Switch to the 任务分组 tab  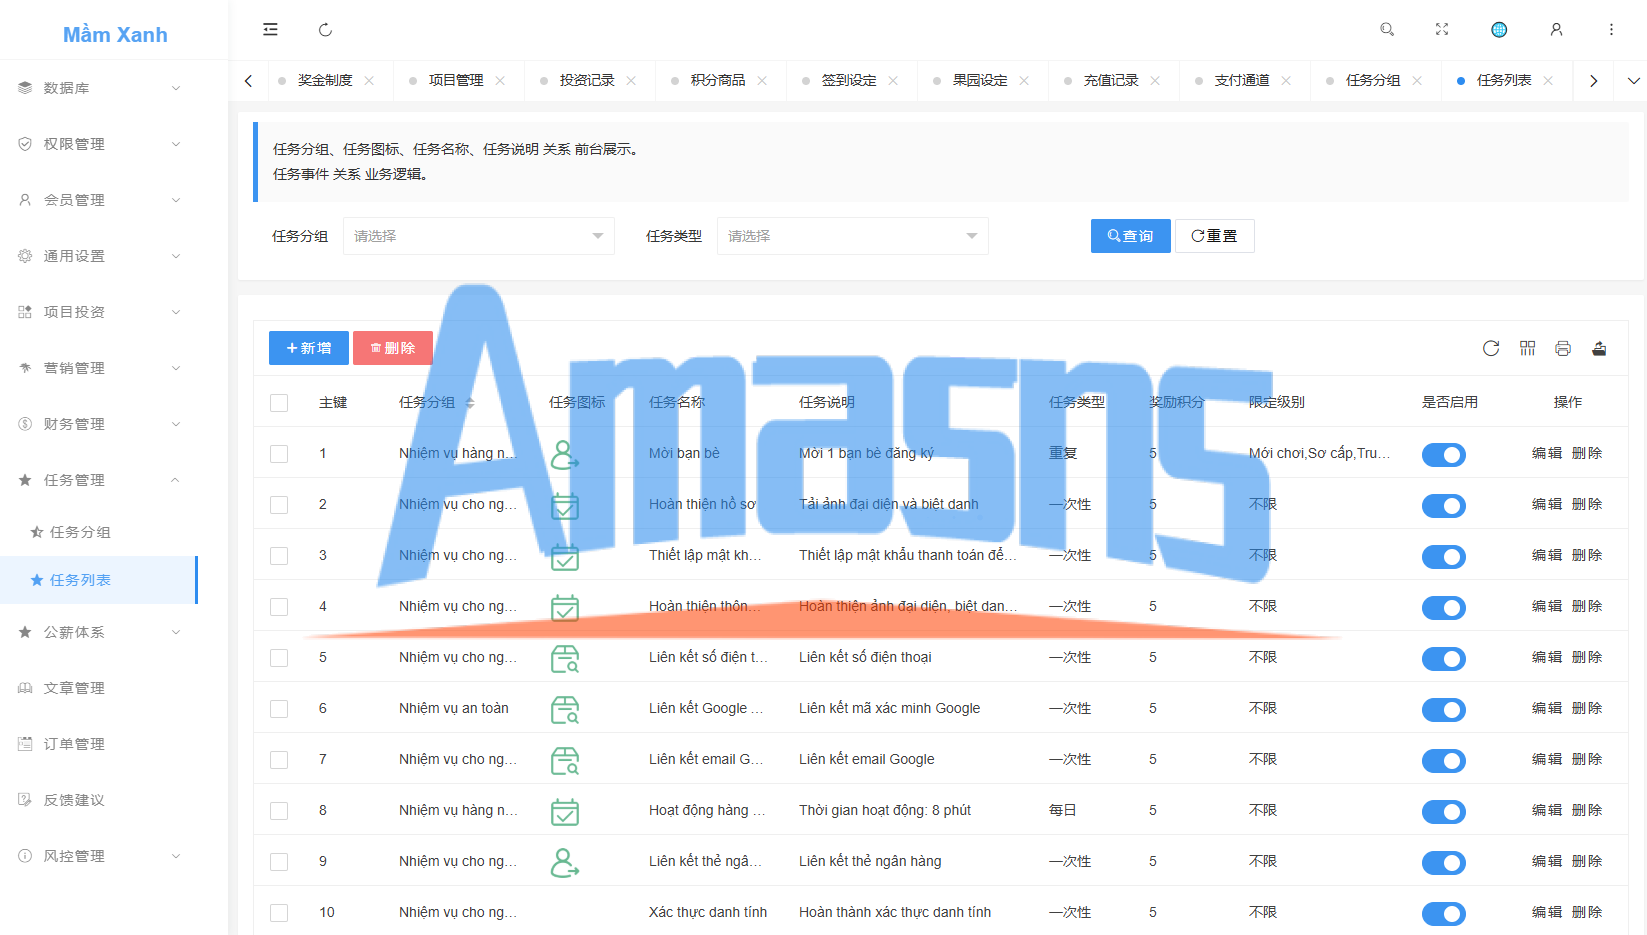click(x=1373, y=81)
